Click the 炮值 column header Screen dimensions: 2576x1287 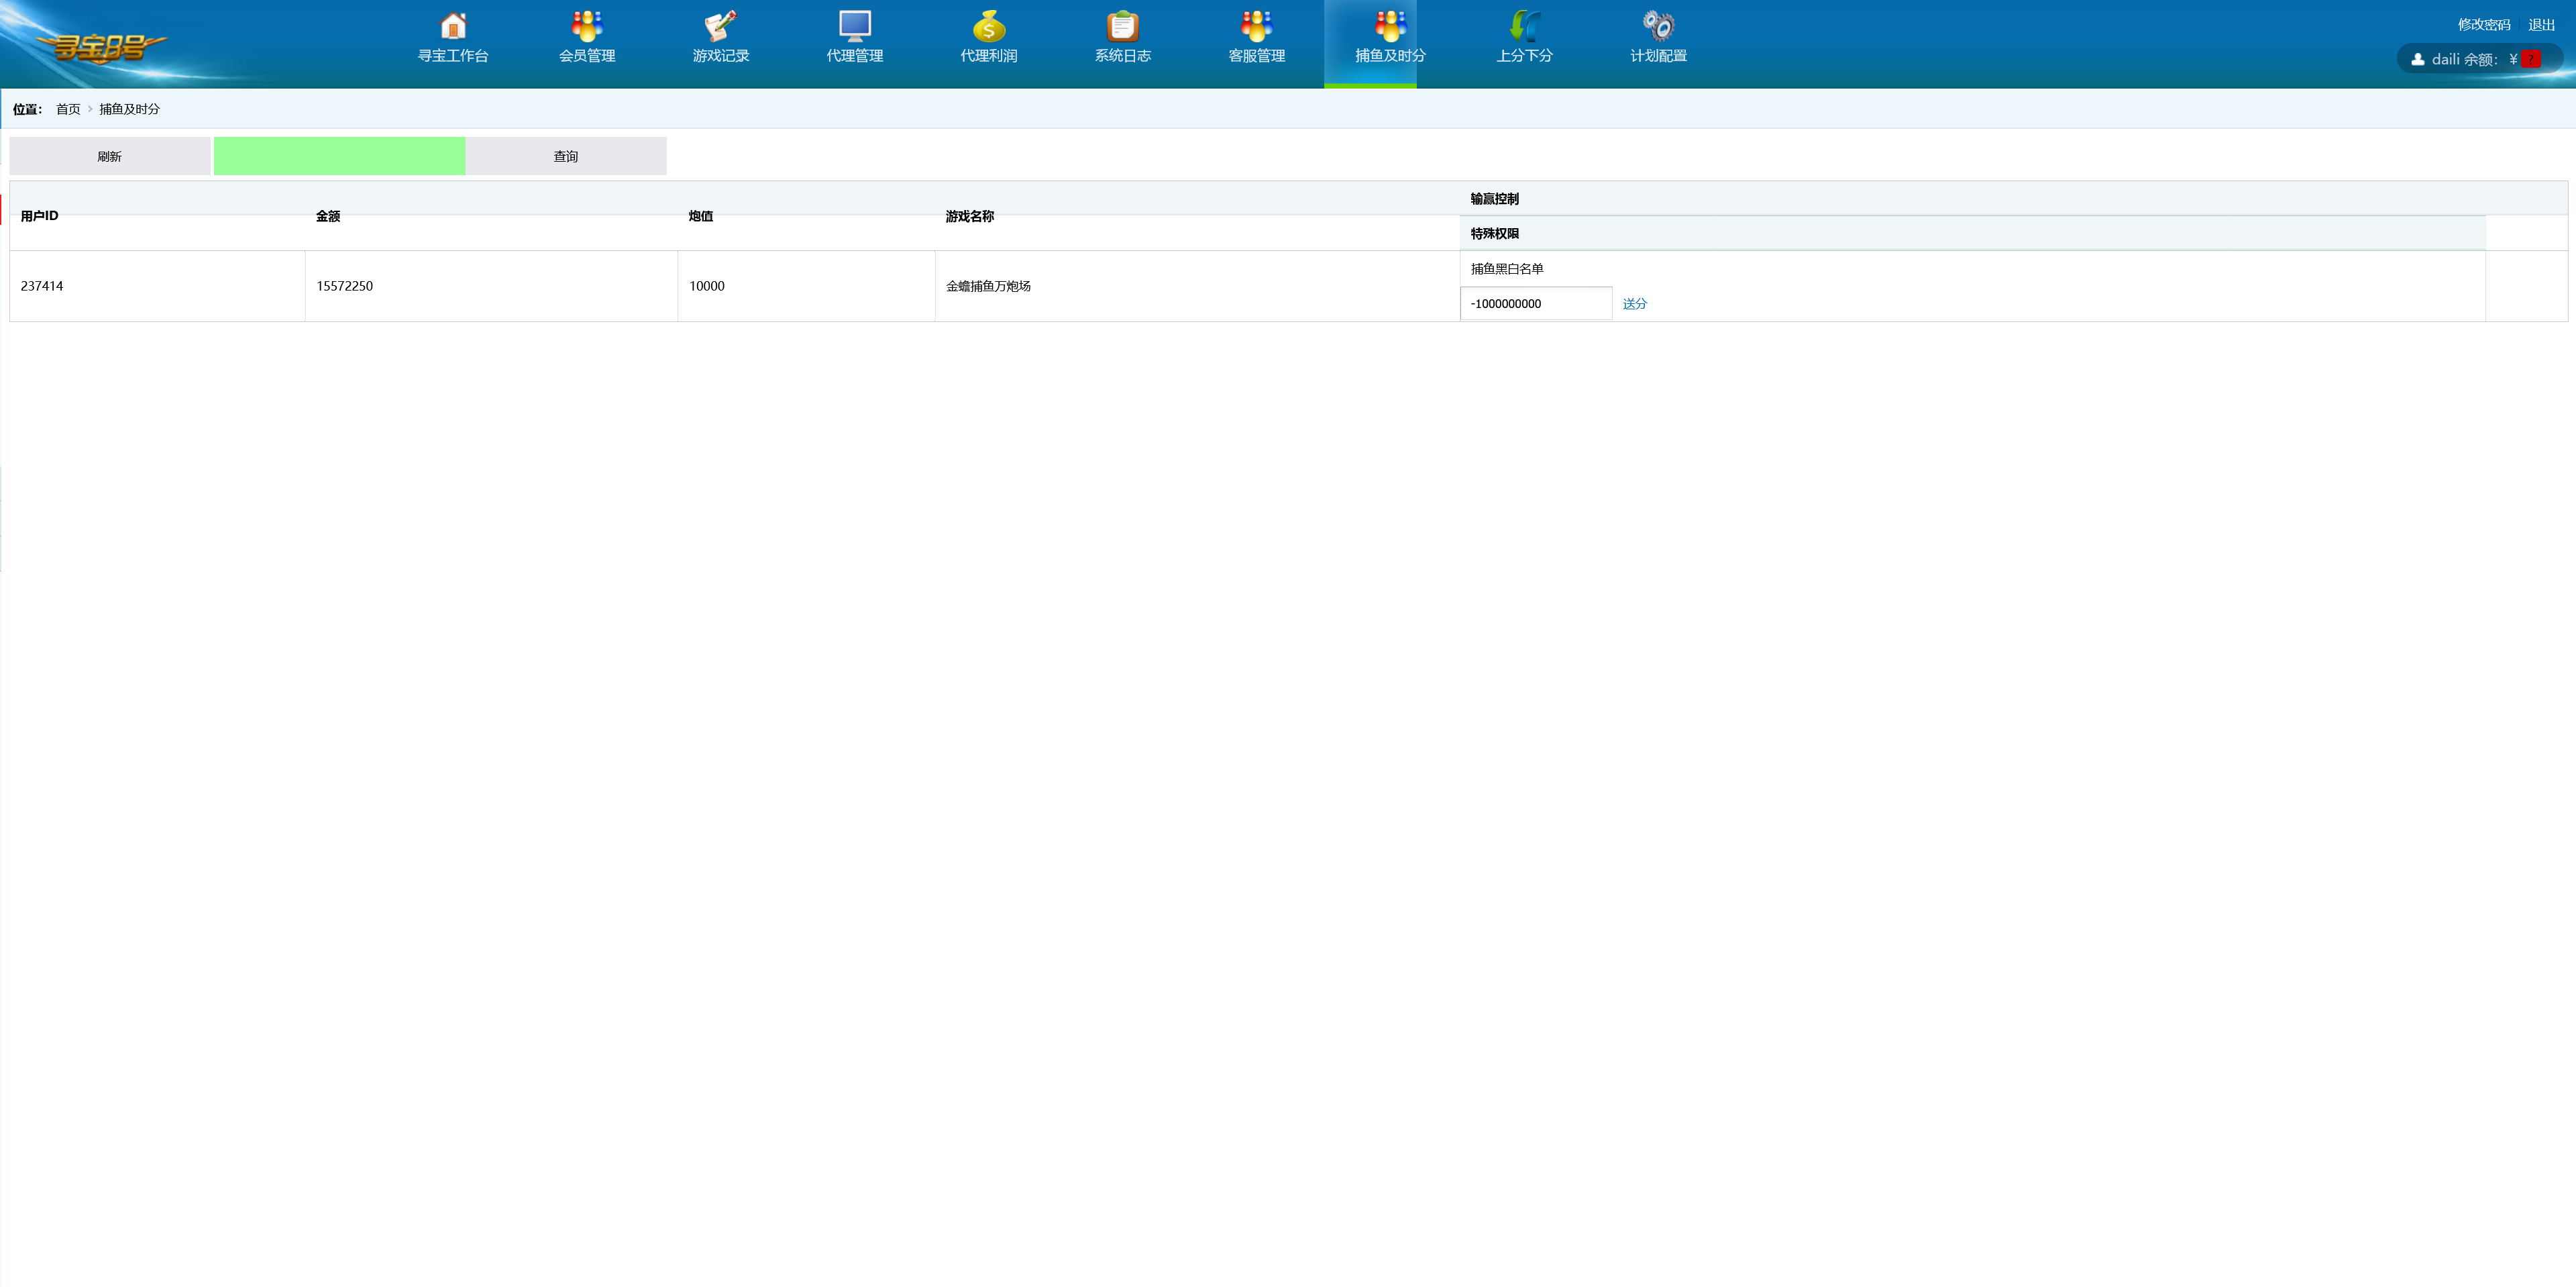[x=701, y=216]
